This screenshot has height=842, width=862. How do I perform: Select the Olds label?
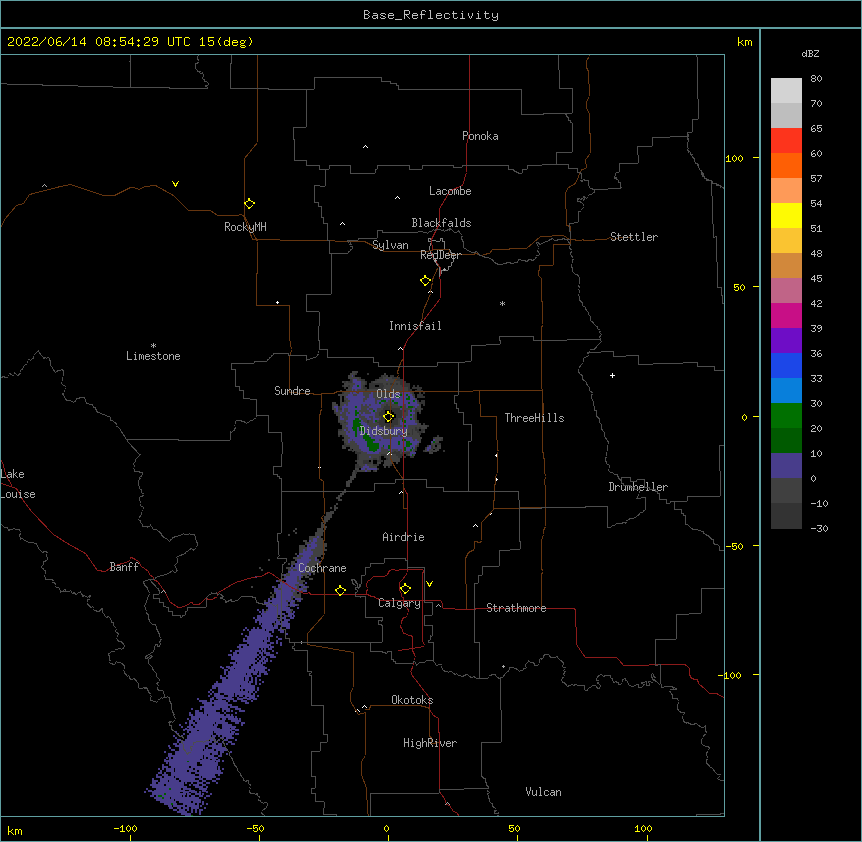388,394
